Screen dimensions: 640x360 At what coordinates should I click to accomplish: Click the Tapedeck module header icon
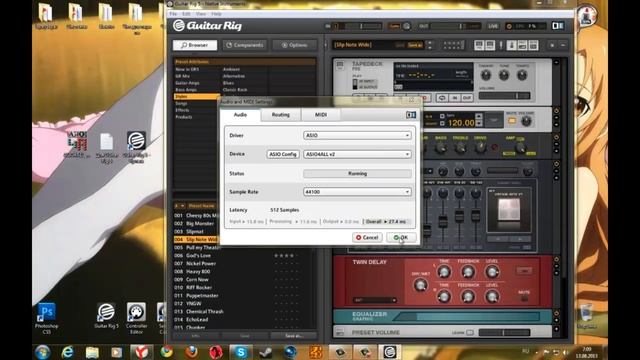340,65
